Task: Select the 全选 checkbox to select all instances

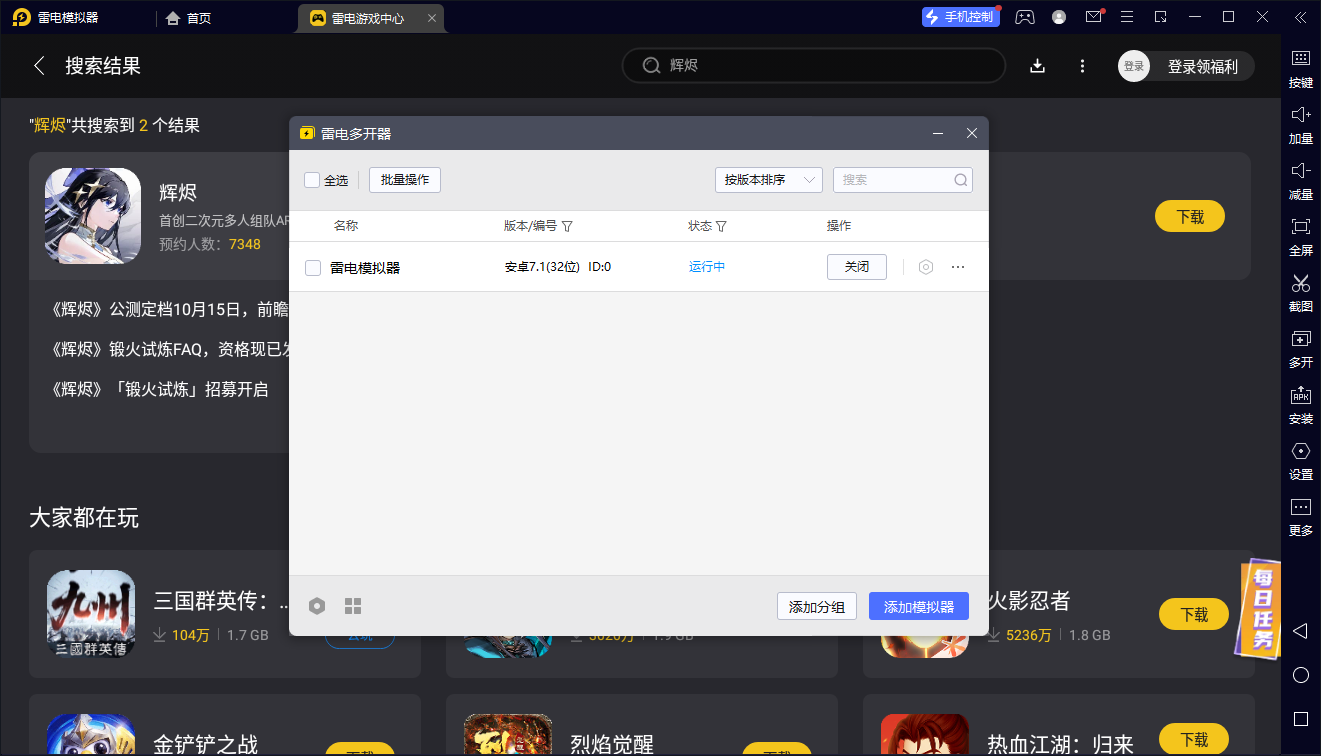Action: point(313,180)
